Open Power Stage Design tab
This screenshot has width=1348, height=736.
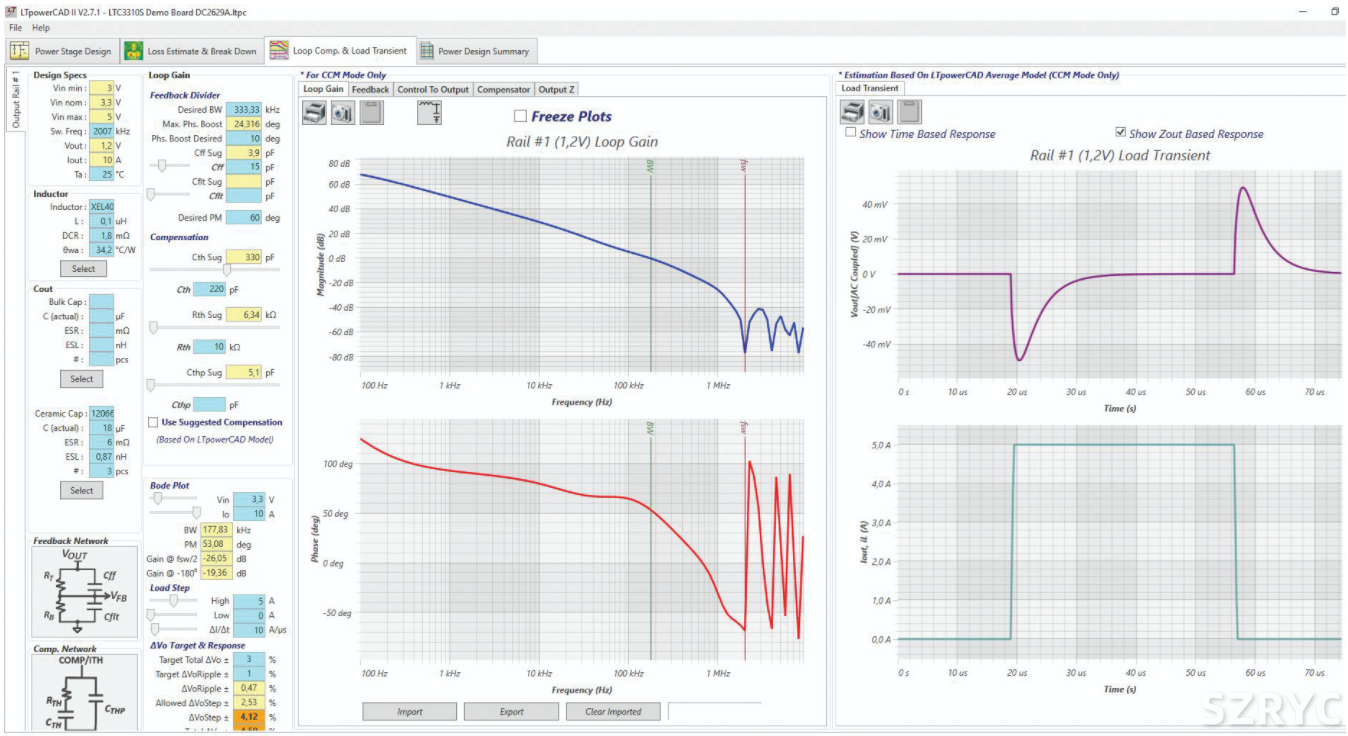tap(63, 51)
